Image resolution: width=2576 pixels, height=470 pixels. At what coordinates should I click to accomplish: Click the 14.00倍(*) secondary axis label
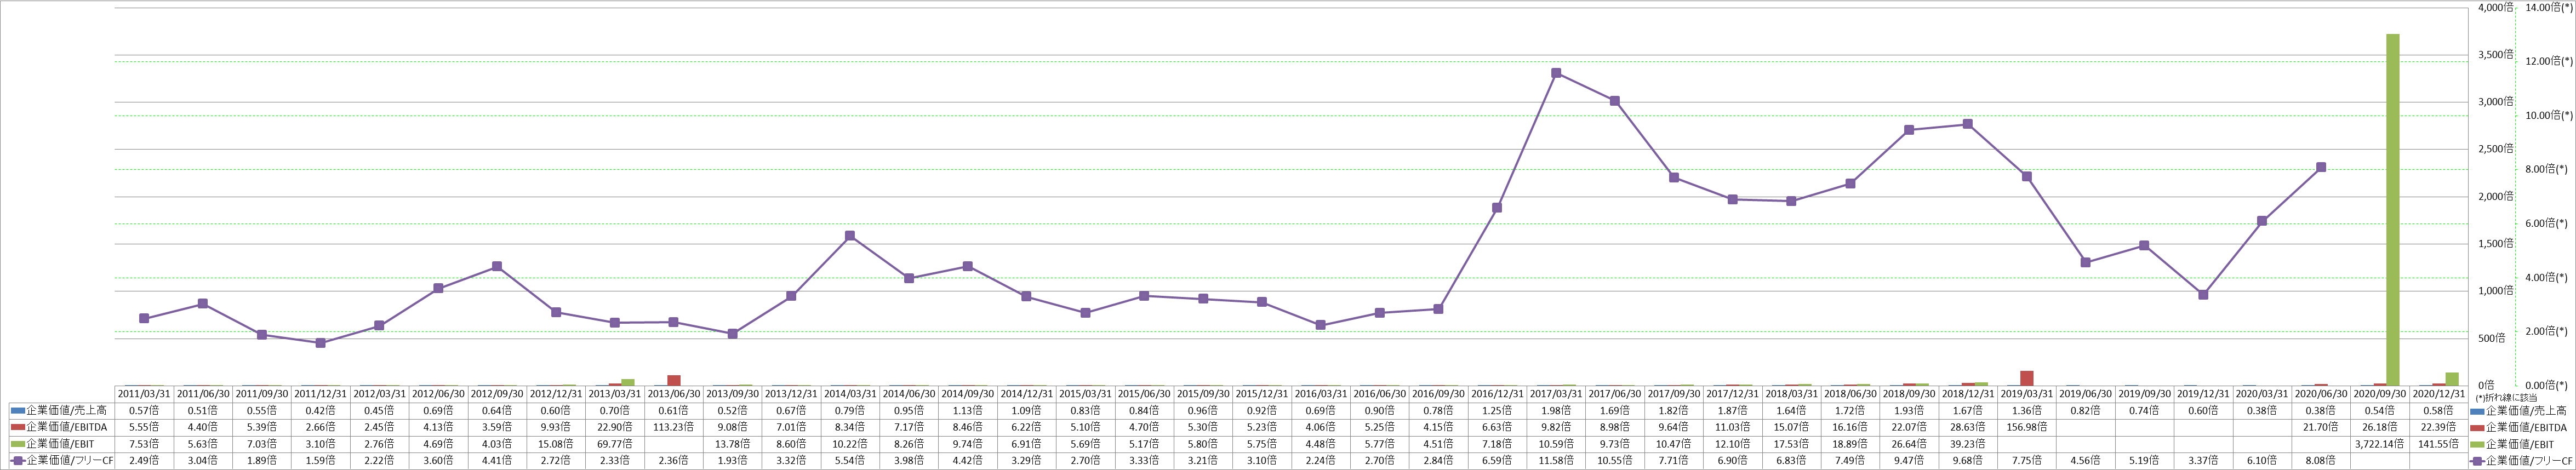(x=2549, y=7)
